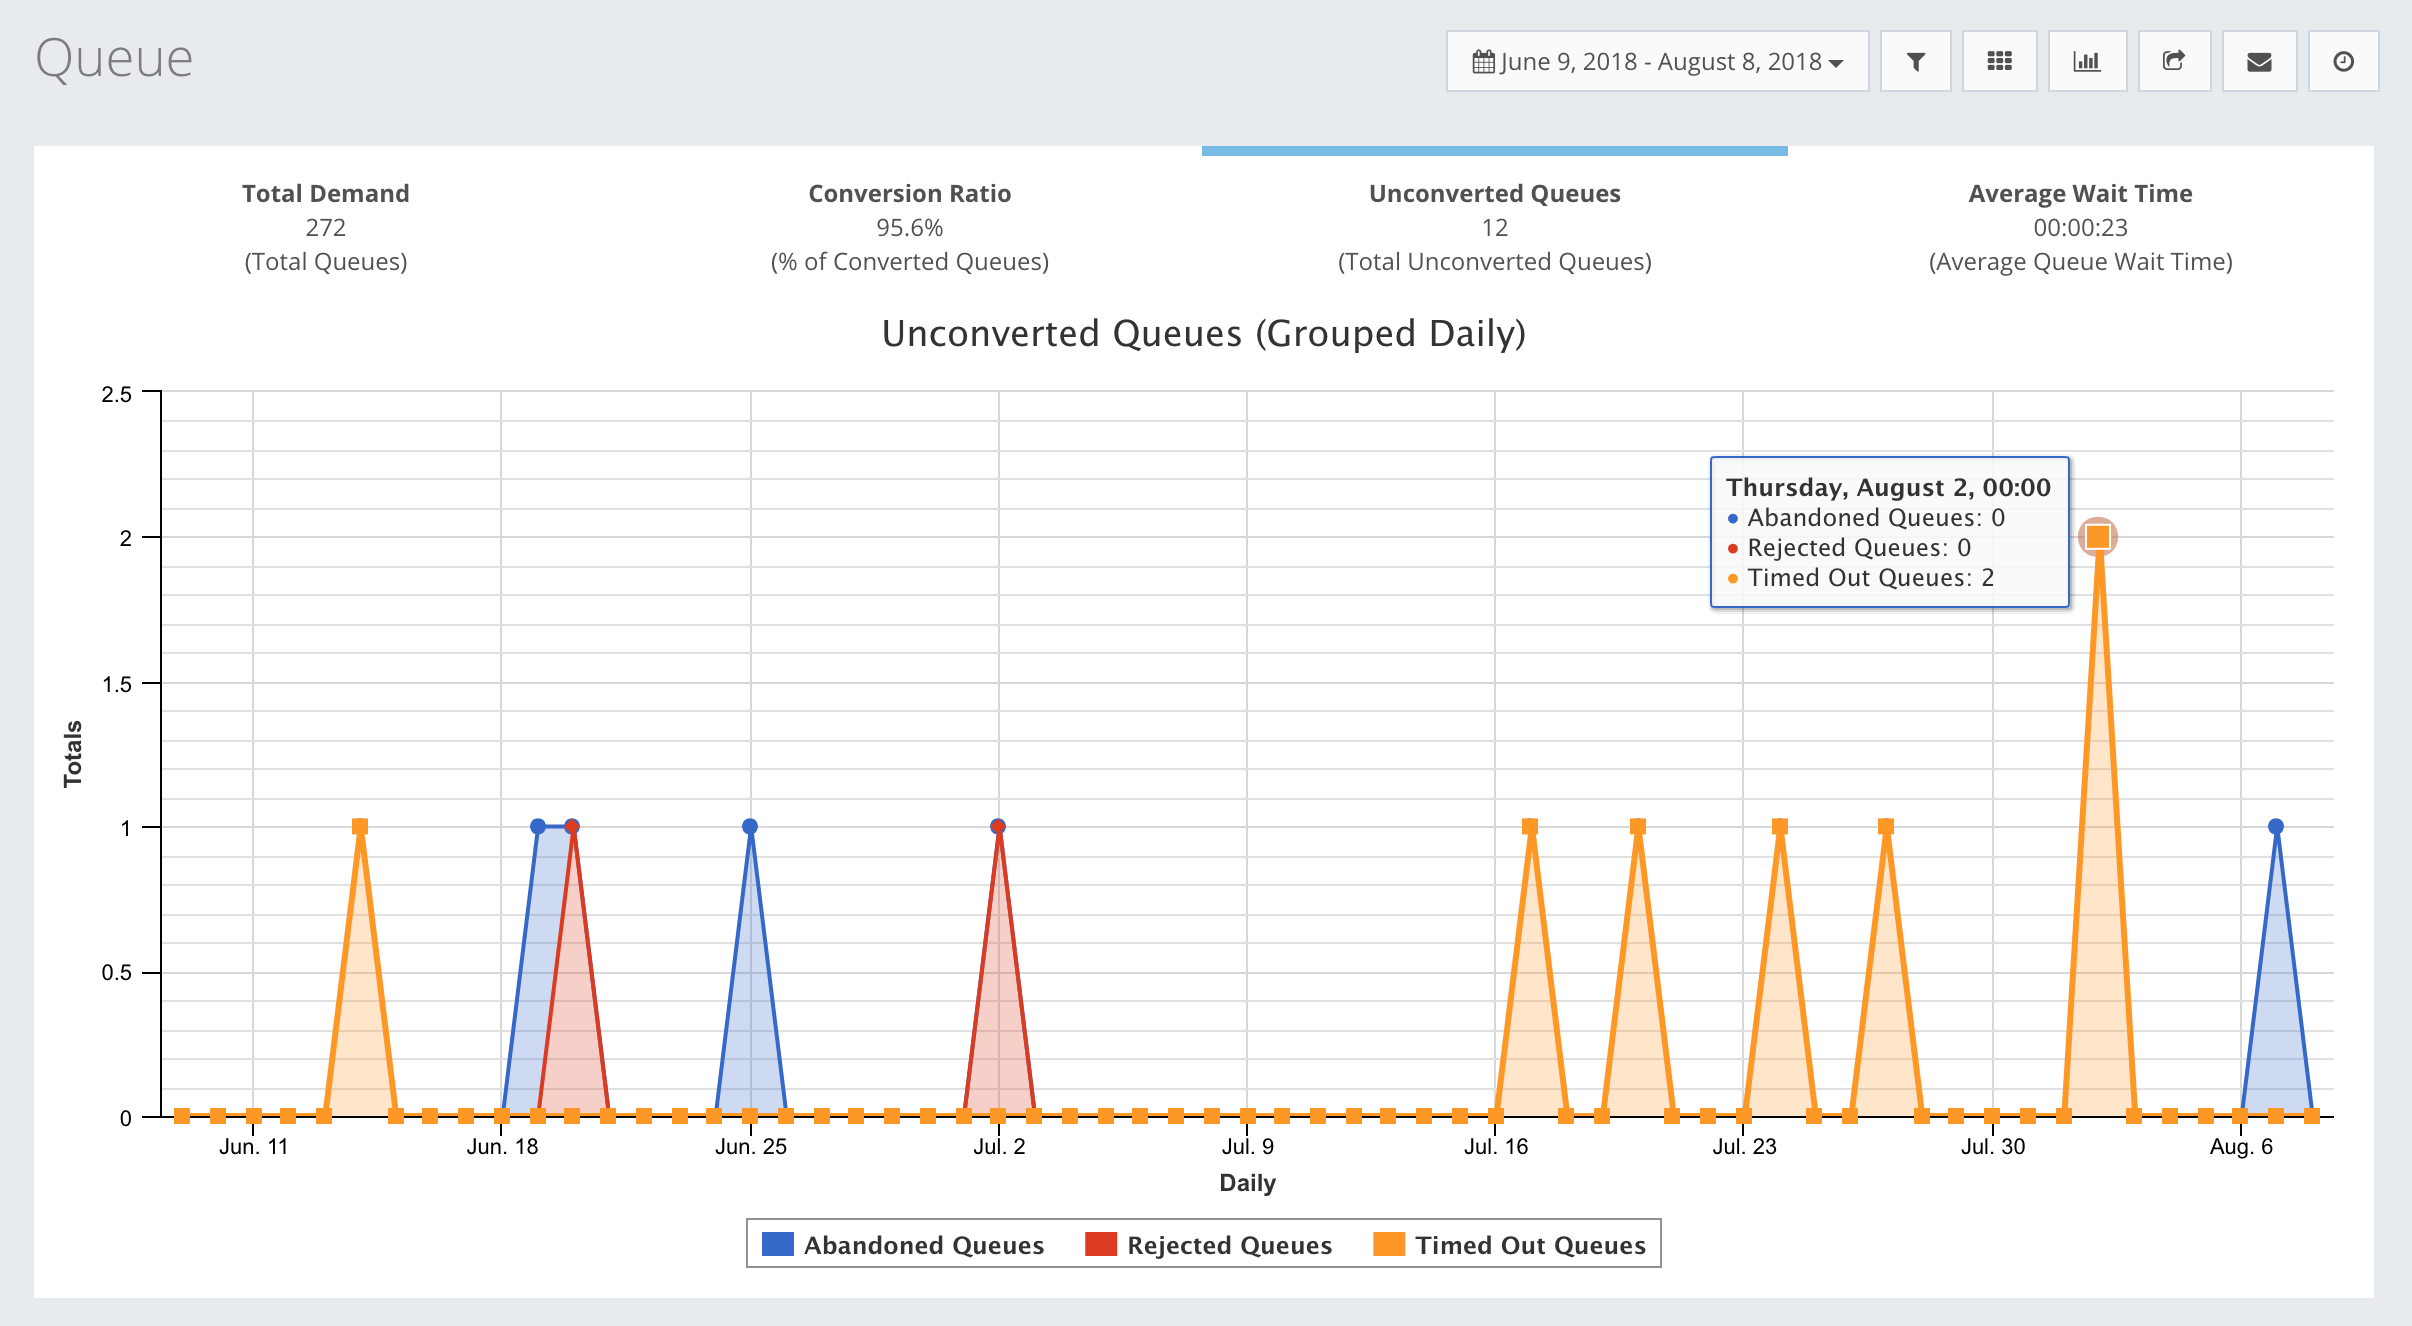
Task: Click the envelope email icon
Action: (2259, 62)
